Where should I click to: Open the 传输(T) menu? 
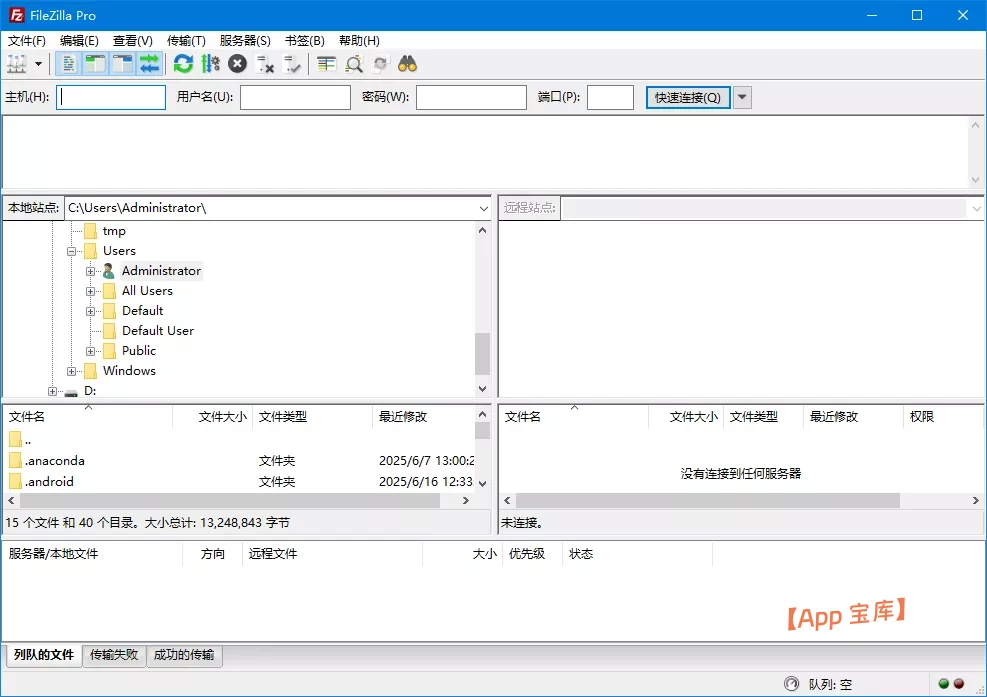click(x=186, y=41)
